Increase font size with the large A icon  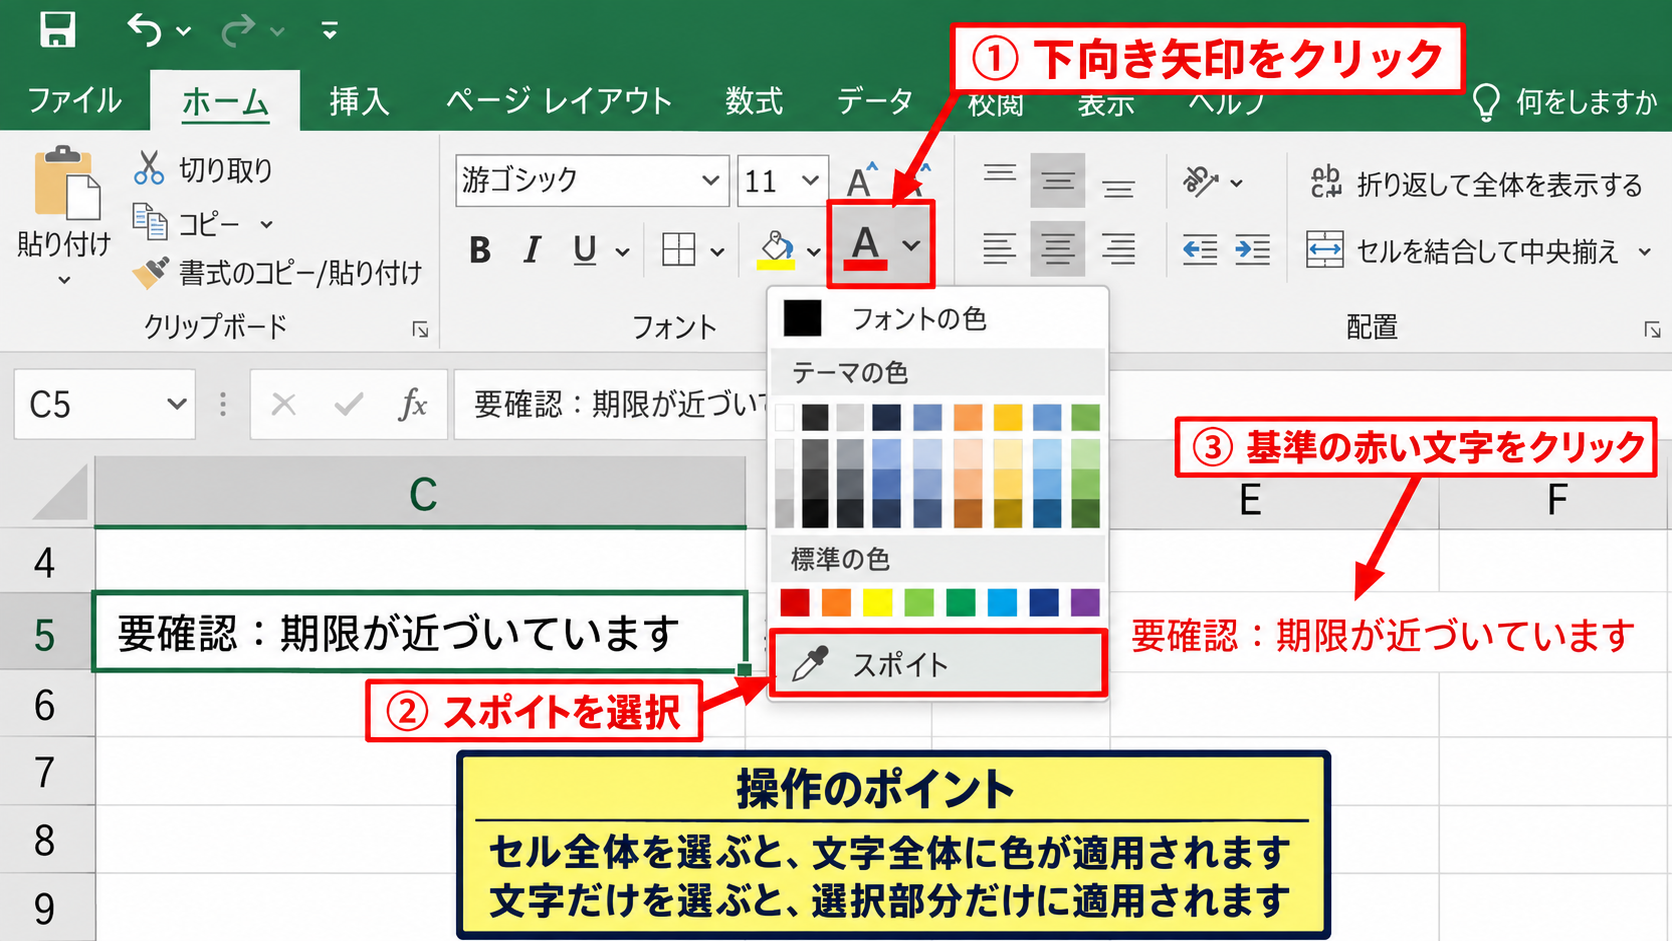861,180
